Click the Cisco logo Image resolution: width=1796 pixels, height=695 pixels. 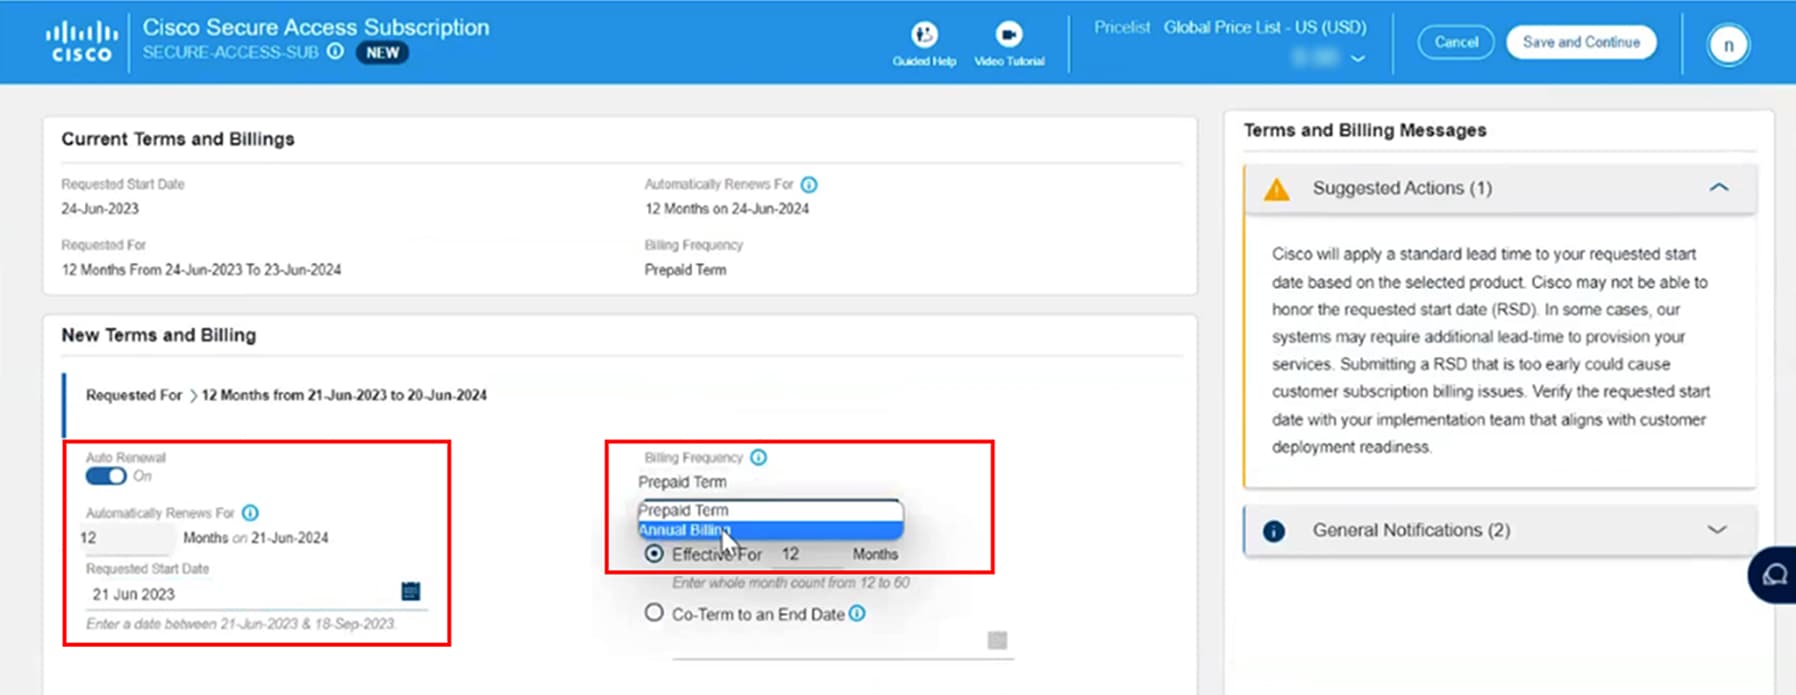pyautogui.click(x=81, y=43)
